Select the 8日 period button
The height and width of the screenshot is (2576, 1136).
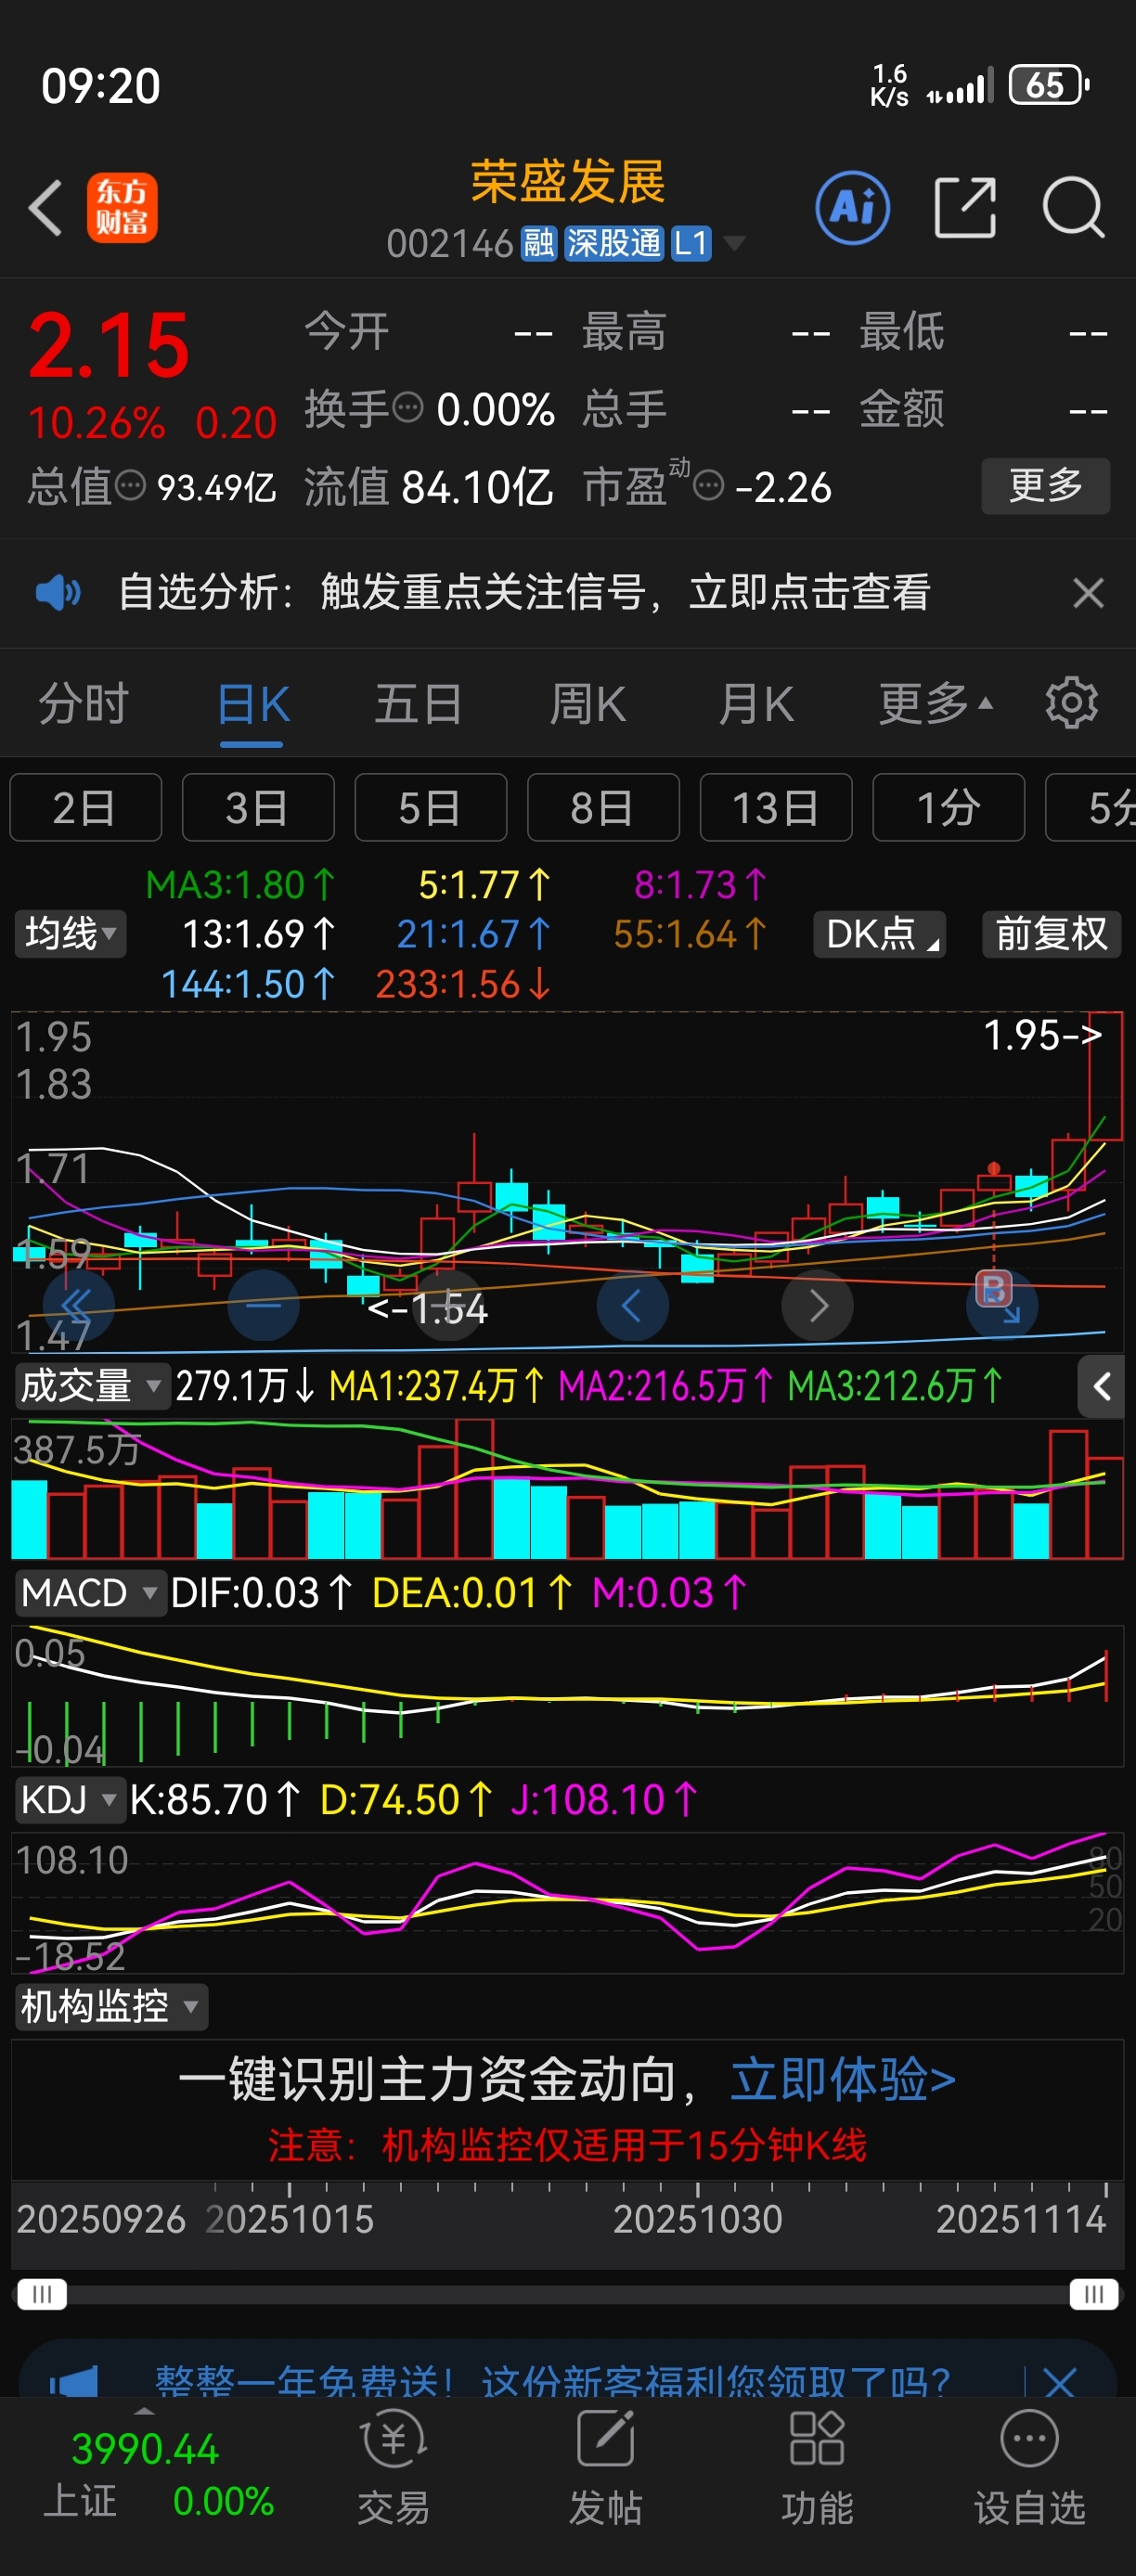coord(603,807)
